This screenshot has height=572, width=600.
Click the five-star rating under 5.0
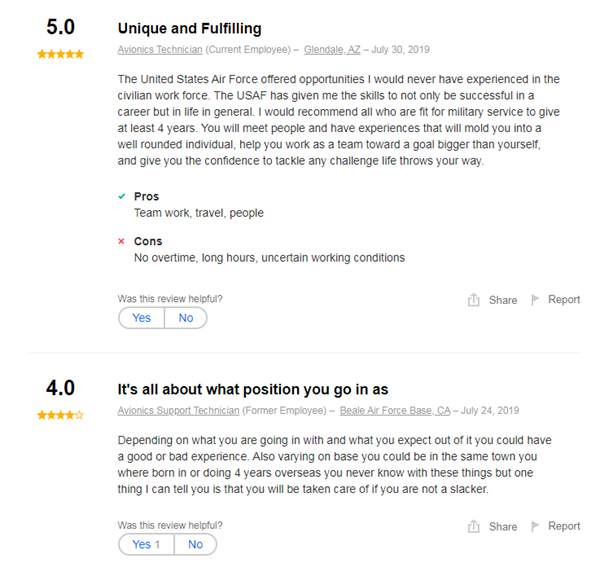pos(60,54)
